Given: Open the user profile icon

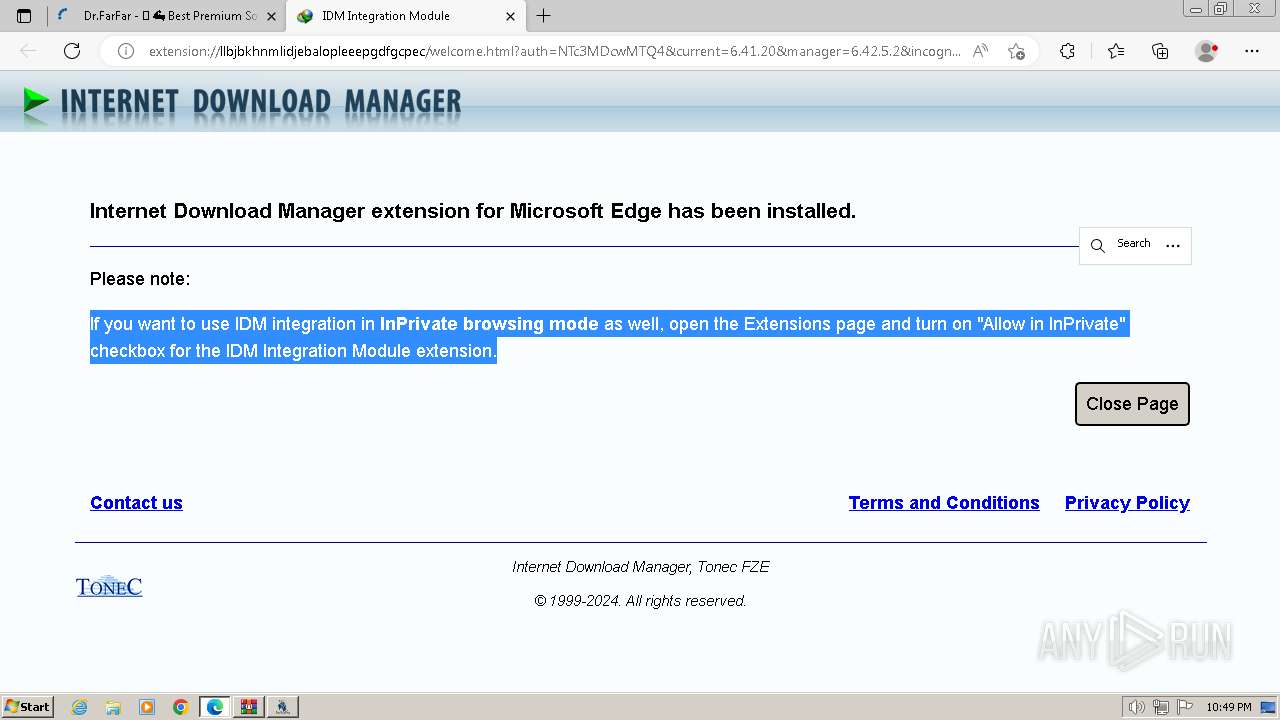Looking at the screenshot, I should point(1207,51).
